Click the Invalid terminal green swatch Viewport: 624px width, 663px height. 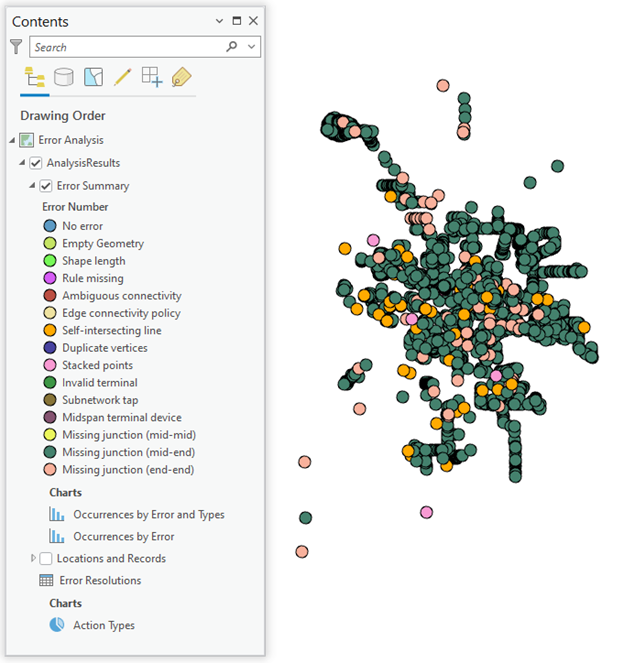[x=50, y=382]
